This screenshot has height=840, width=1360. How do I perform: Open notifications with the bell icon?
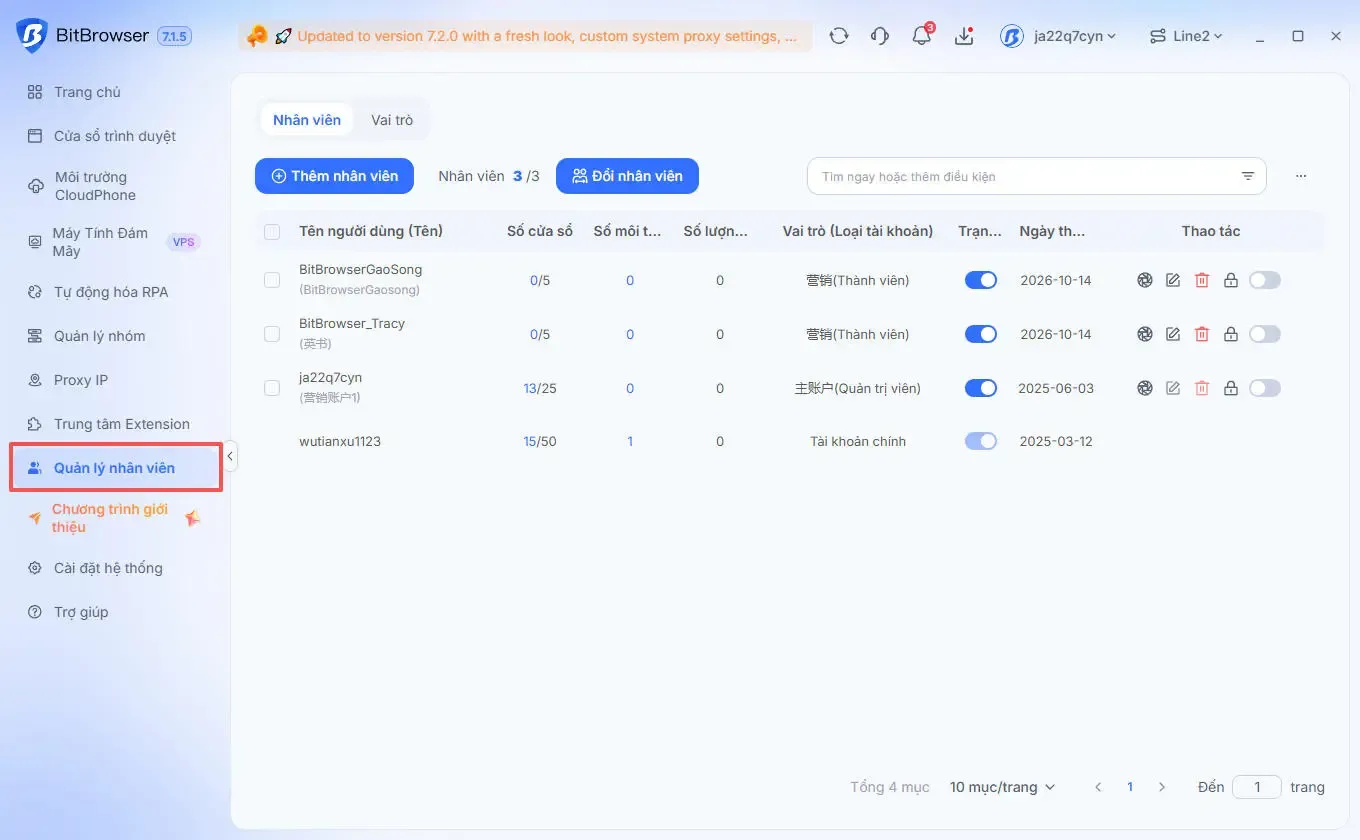tap(922, 36)
